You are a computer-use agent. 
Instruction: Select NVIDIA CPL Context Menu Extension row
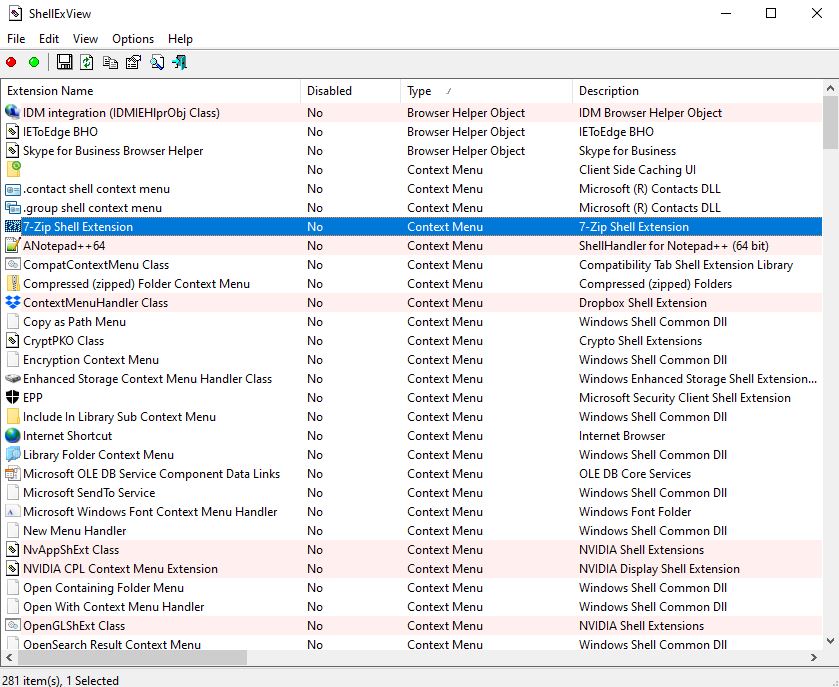(412, 569)
